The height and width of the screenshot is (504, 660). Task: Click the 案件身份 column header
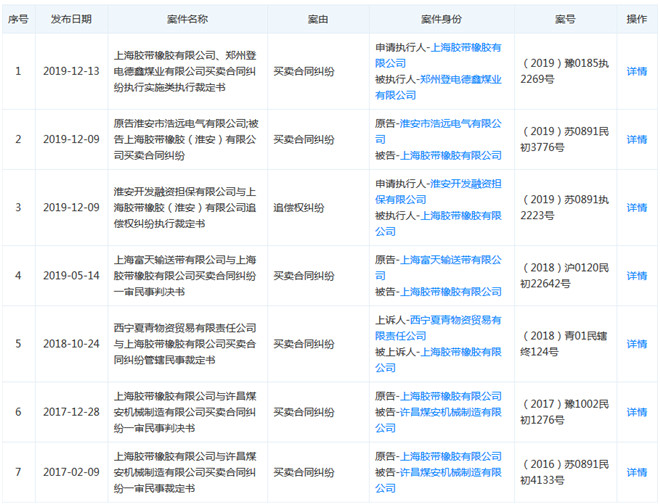point(442,19)
